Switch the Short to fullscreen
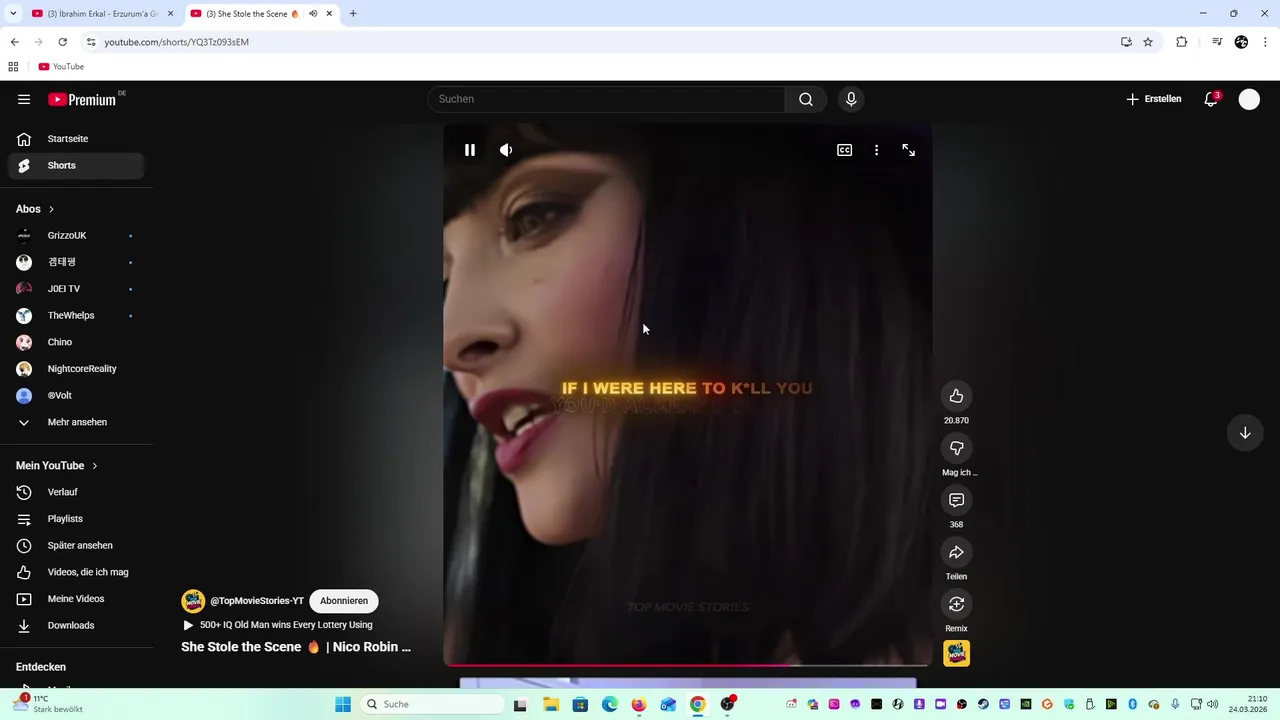The height and width of the screenshot is (720, 1280). pos(909,150)
